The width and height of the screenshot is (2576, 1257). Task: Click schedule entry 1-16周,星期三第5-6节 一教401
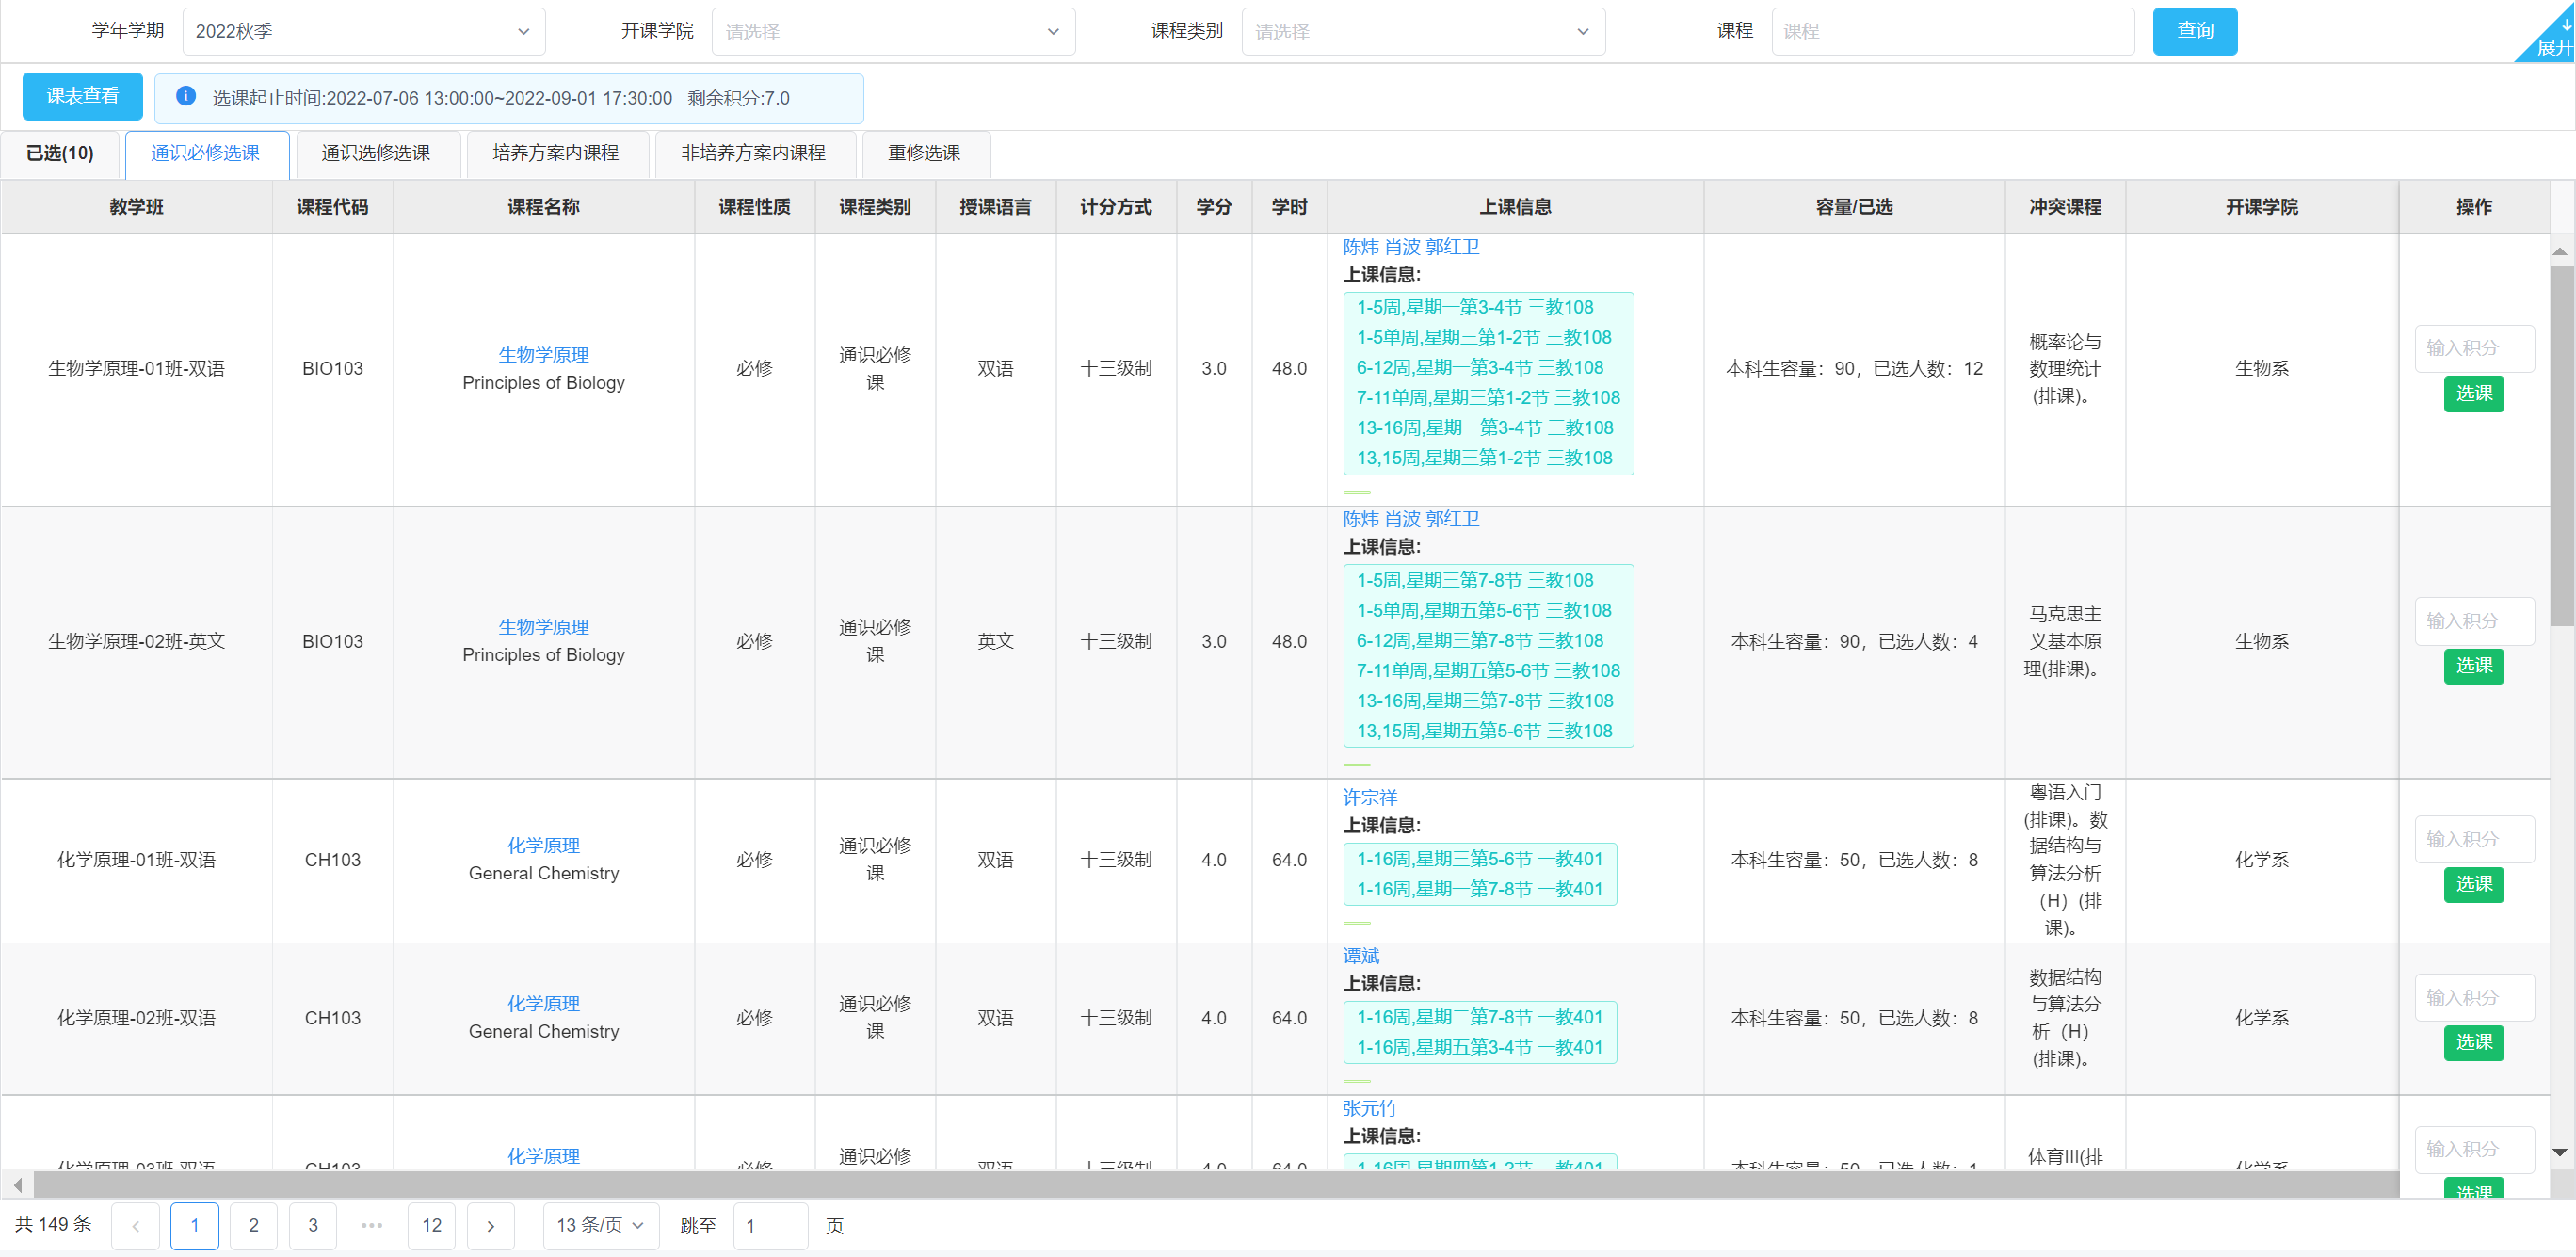coord(1479,859)
